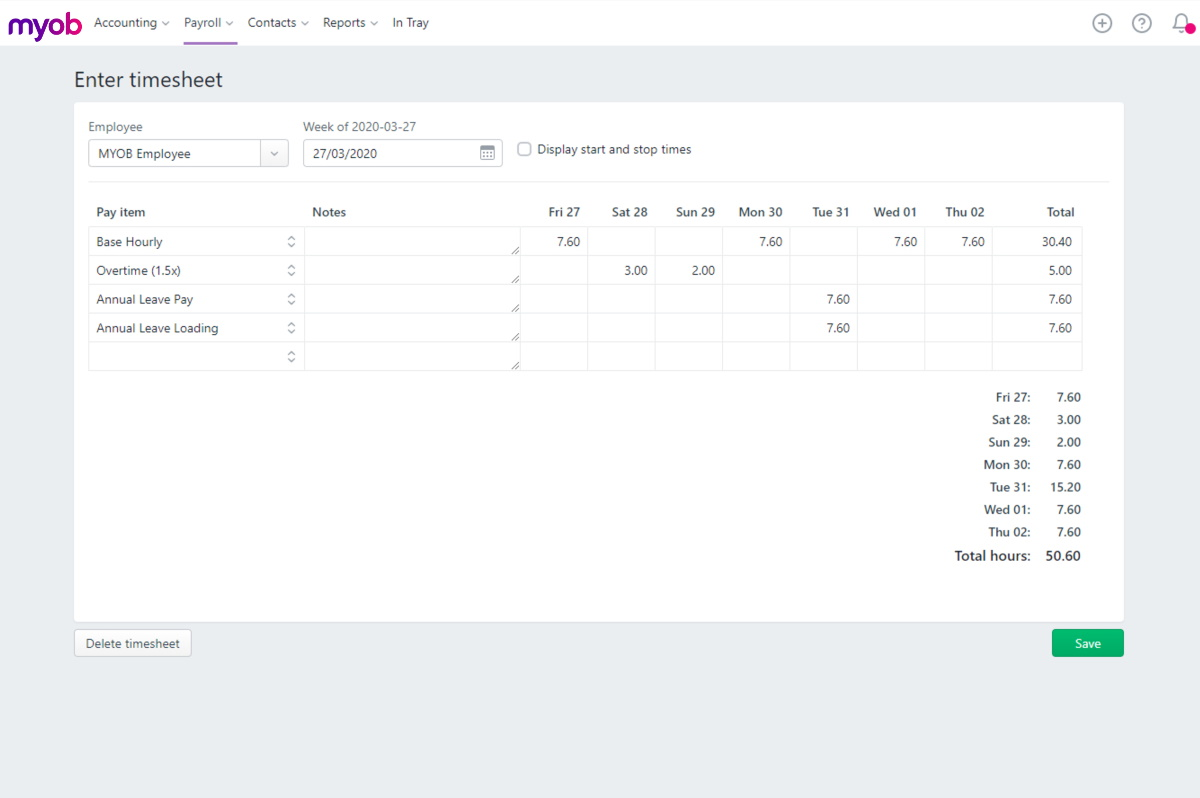Click the Mon 30 column header
This screenshot has width=1200, height=798.
tap(760, 212)
